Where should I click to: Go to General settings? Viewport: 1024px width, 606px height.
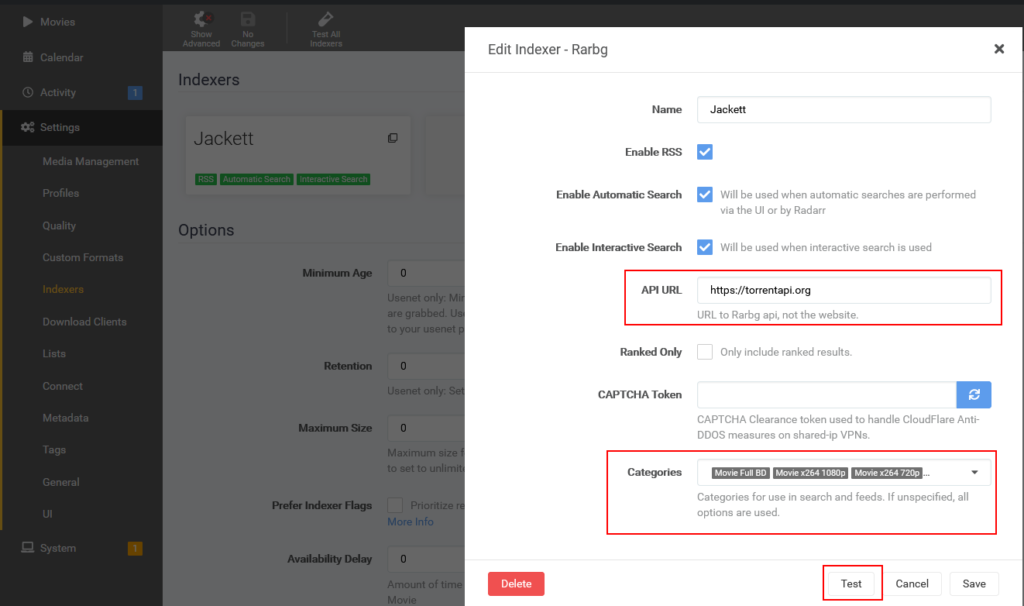tap(61, 482)
